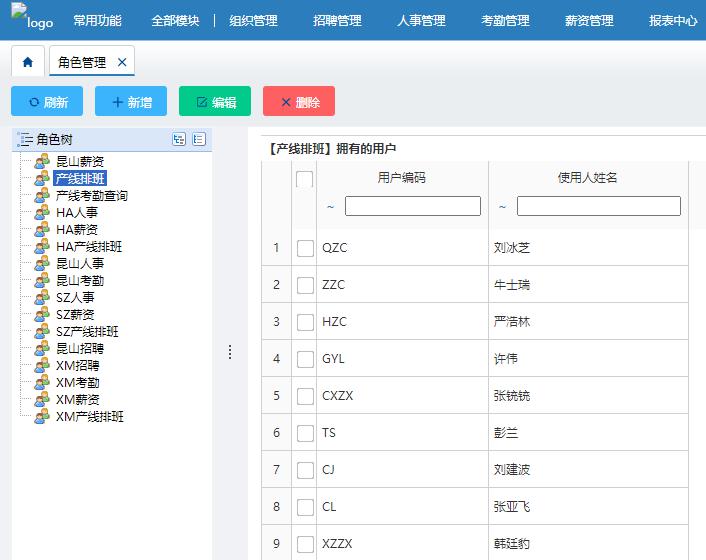
Task: Click the home icon tab
Action: (27, 62)
